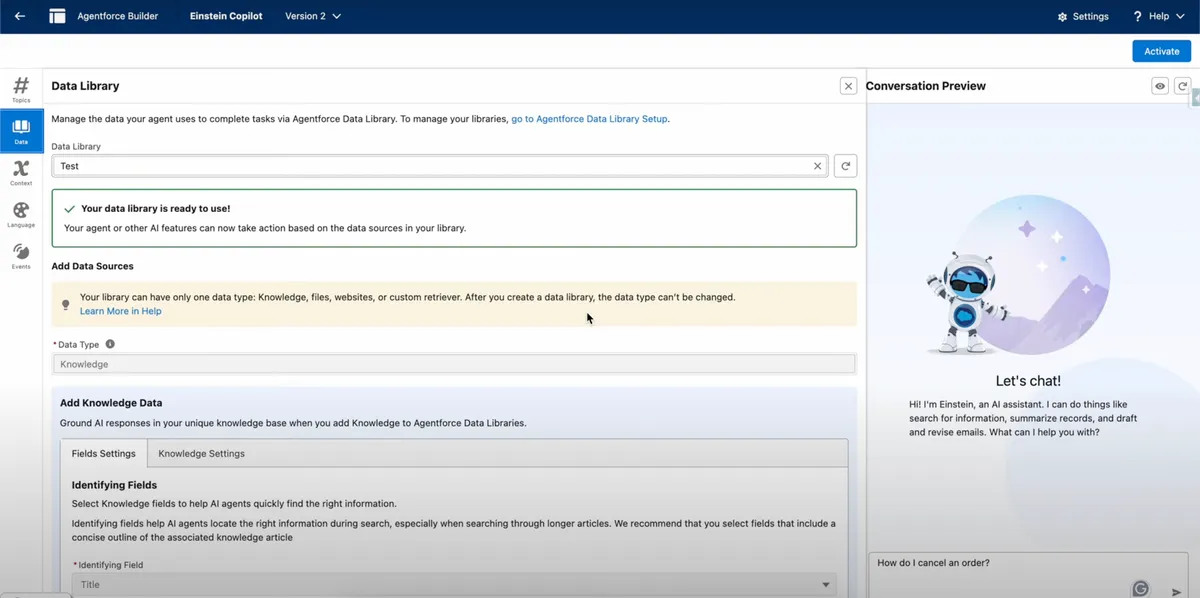Open the Context sidebar panel
This screenshot has width=1200, height=598.
(21, 173)
